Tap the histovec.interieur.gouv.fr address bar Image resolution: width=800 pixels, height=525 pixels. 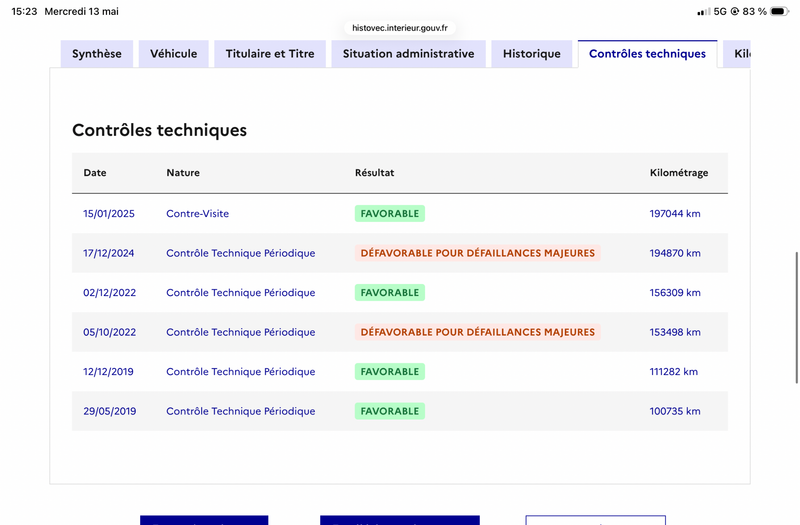tap(400, 28)
